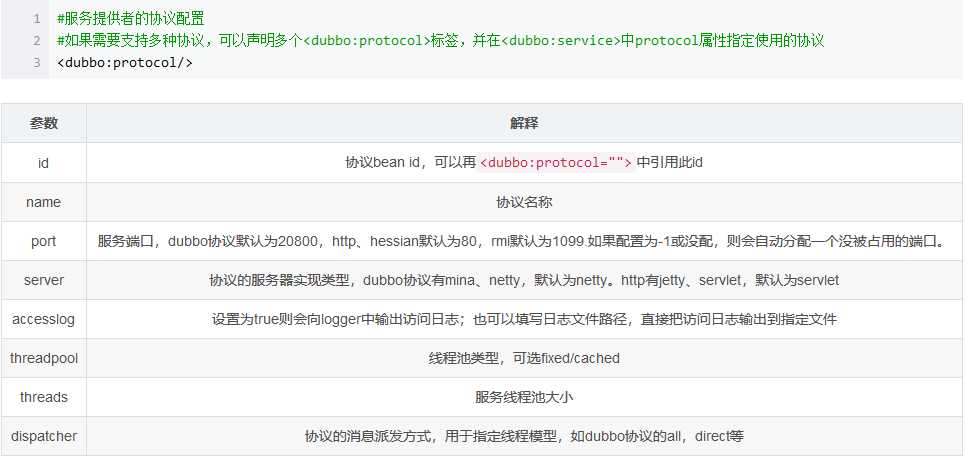Click the explanation starting '协议的服务器实现类型'

click(524, 280)
